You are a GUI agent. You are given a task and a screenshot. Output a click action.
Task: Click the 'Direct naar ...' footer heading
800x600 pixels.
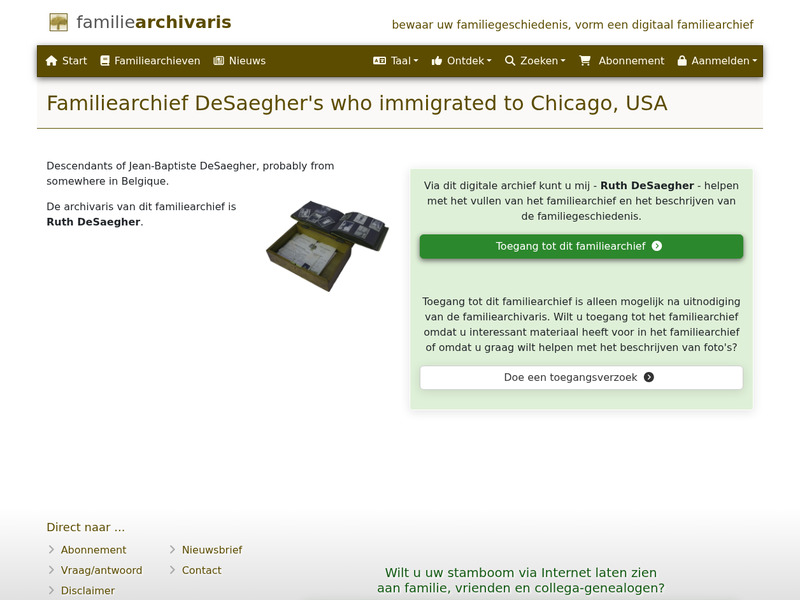86,527
